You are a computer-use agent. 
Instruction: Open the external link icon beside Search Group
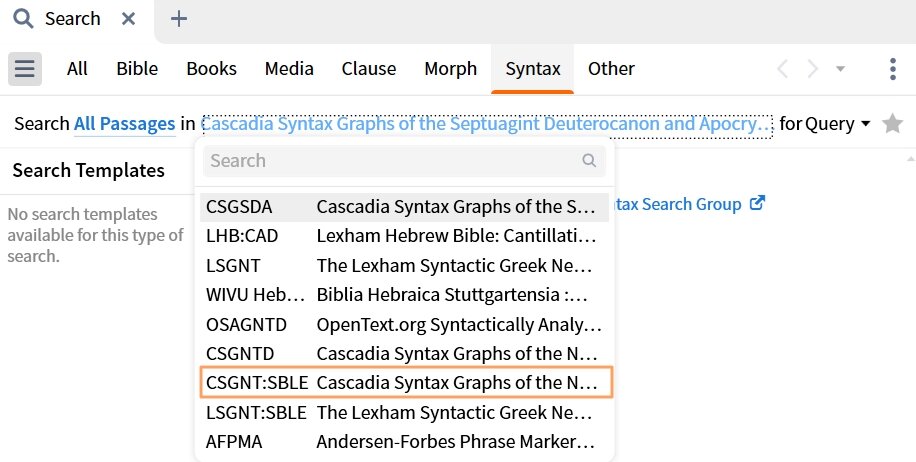click(x=757, y=203)
